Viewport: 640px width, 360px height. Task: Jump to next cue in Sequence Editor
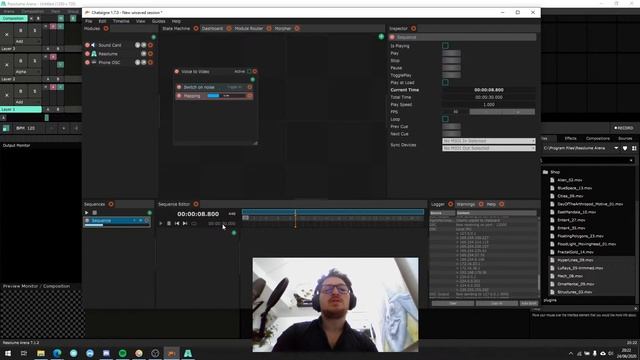click(185, 224)
